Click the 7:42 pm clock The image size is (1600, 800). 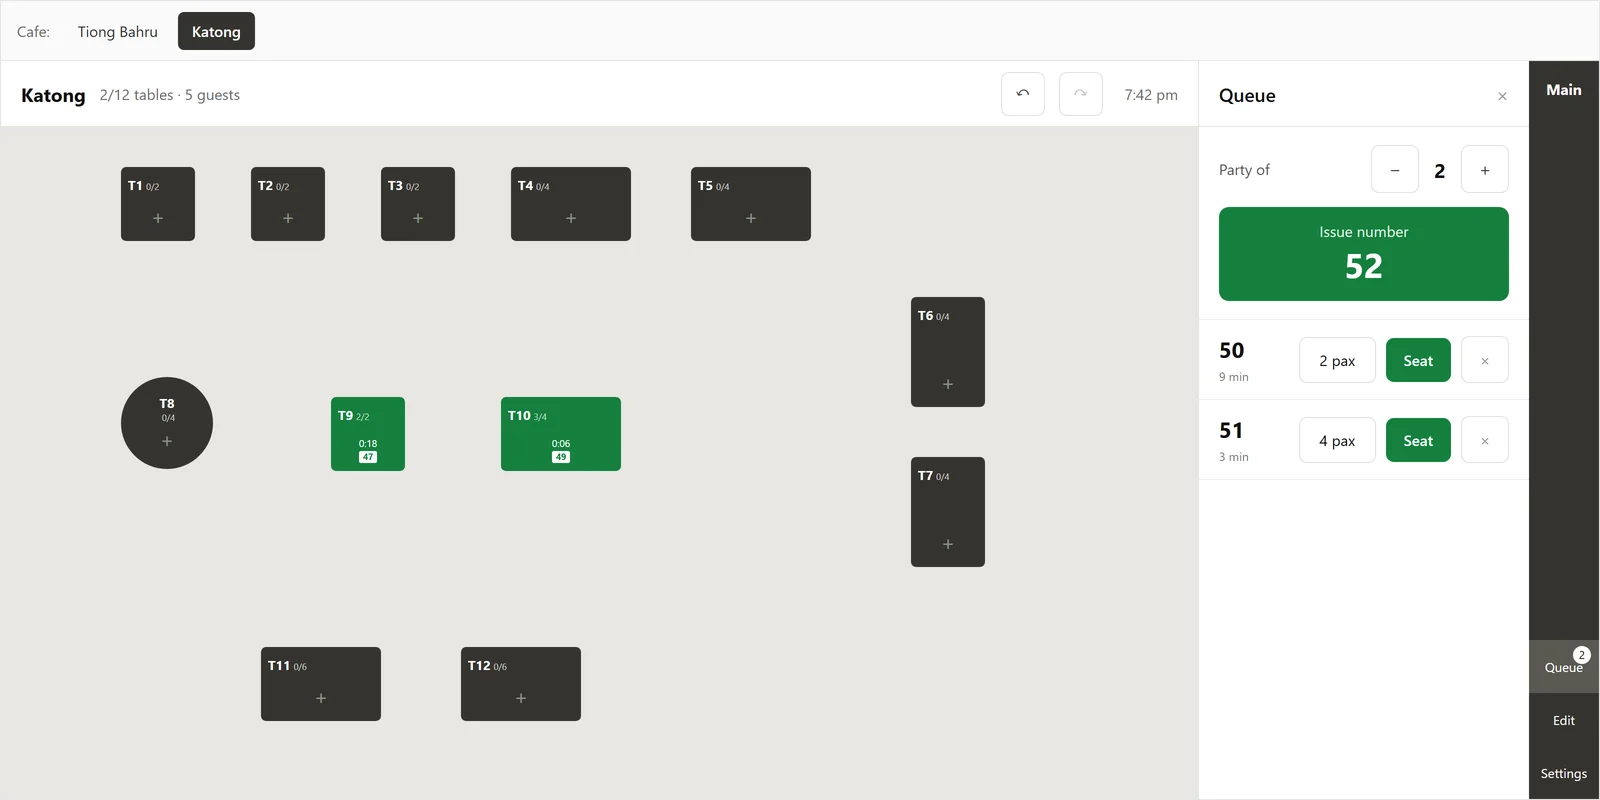coord(1151,95)
